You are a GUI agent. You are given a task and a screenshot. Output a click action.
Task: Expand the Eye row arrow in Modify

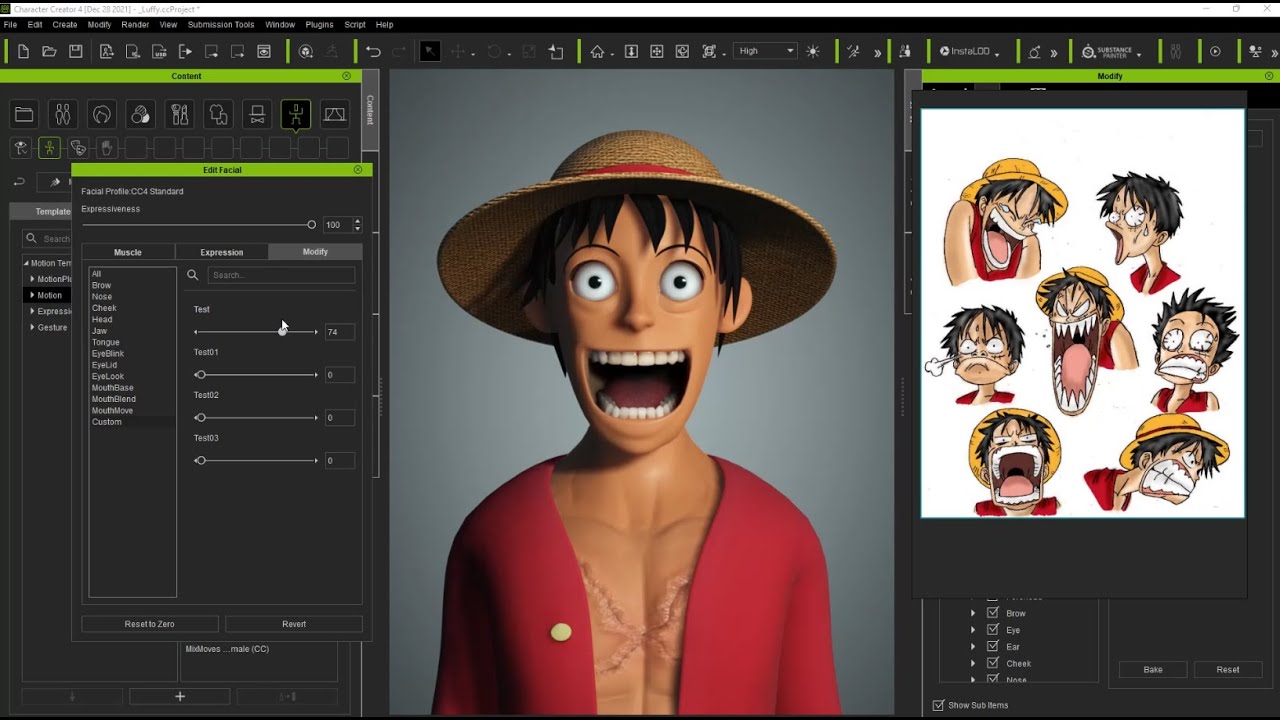(x=972, y=630)
